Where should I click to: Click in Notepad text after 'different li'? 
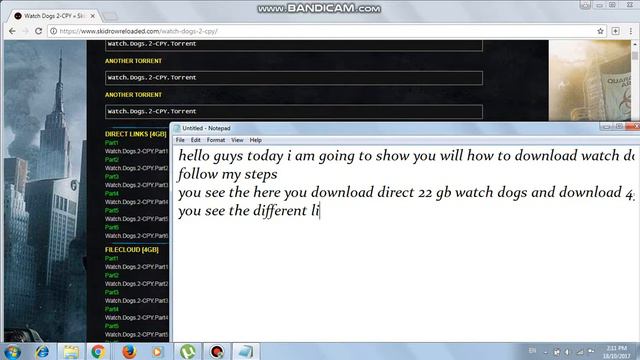tap(320, 211)
